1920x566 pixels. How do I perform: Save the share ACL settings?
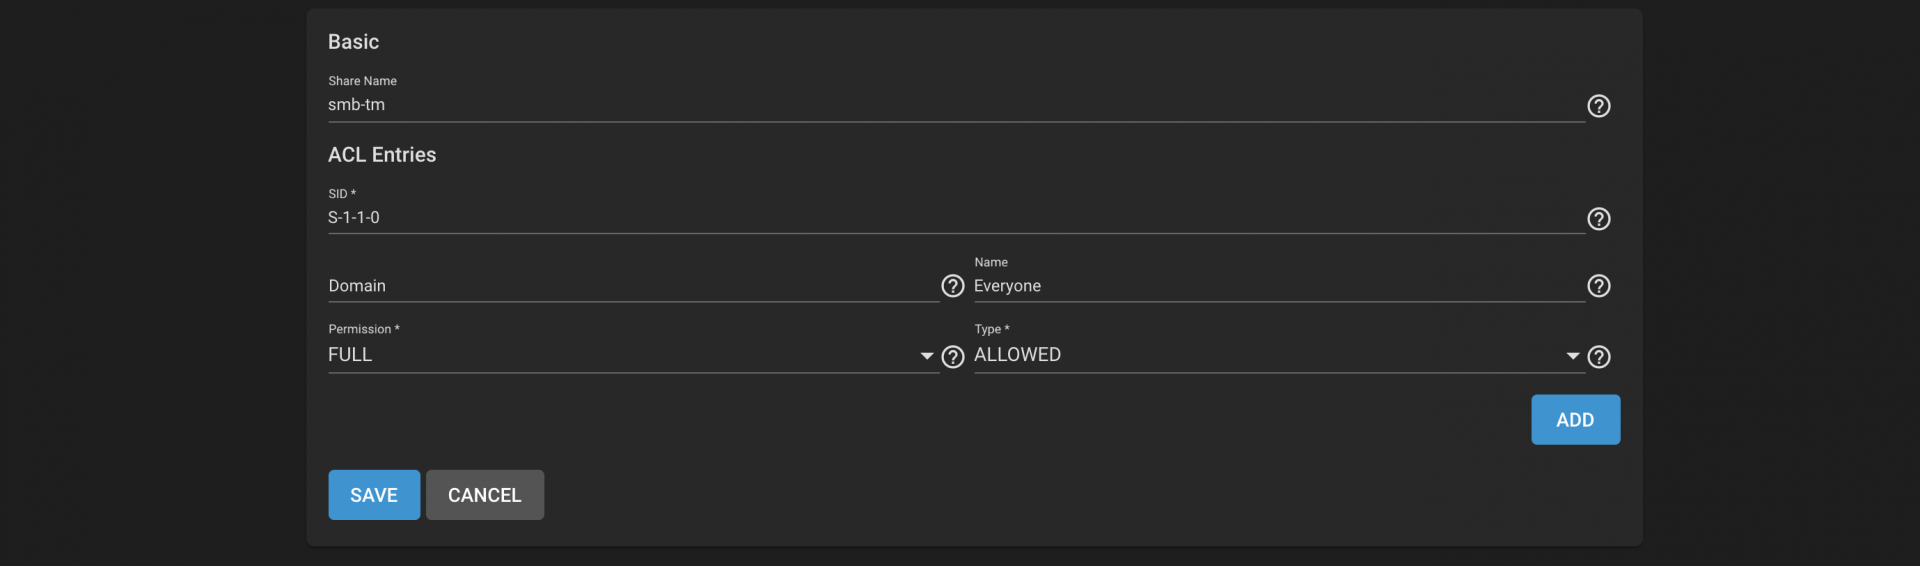pyautogui.click(x=374, y=495)
